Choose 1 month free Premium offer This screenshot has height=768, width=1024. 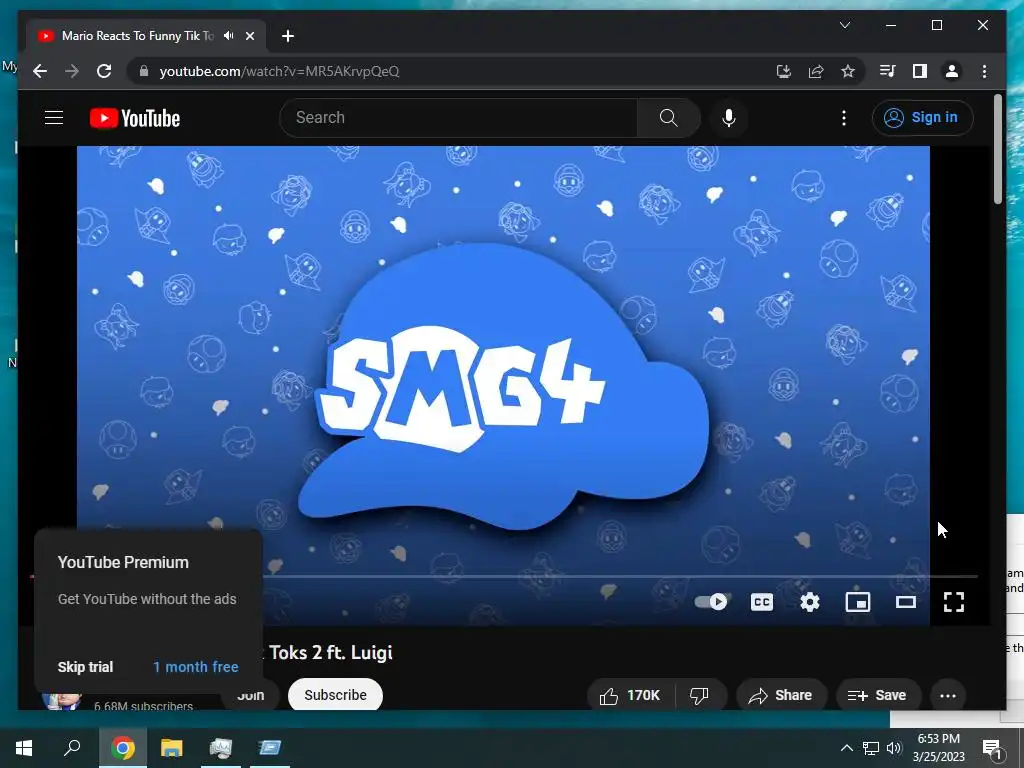pos(196,667)
